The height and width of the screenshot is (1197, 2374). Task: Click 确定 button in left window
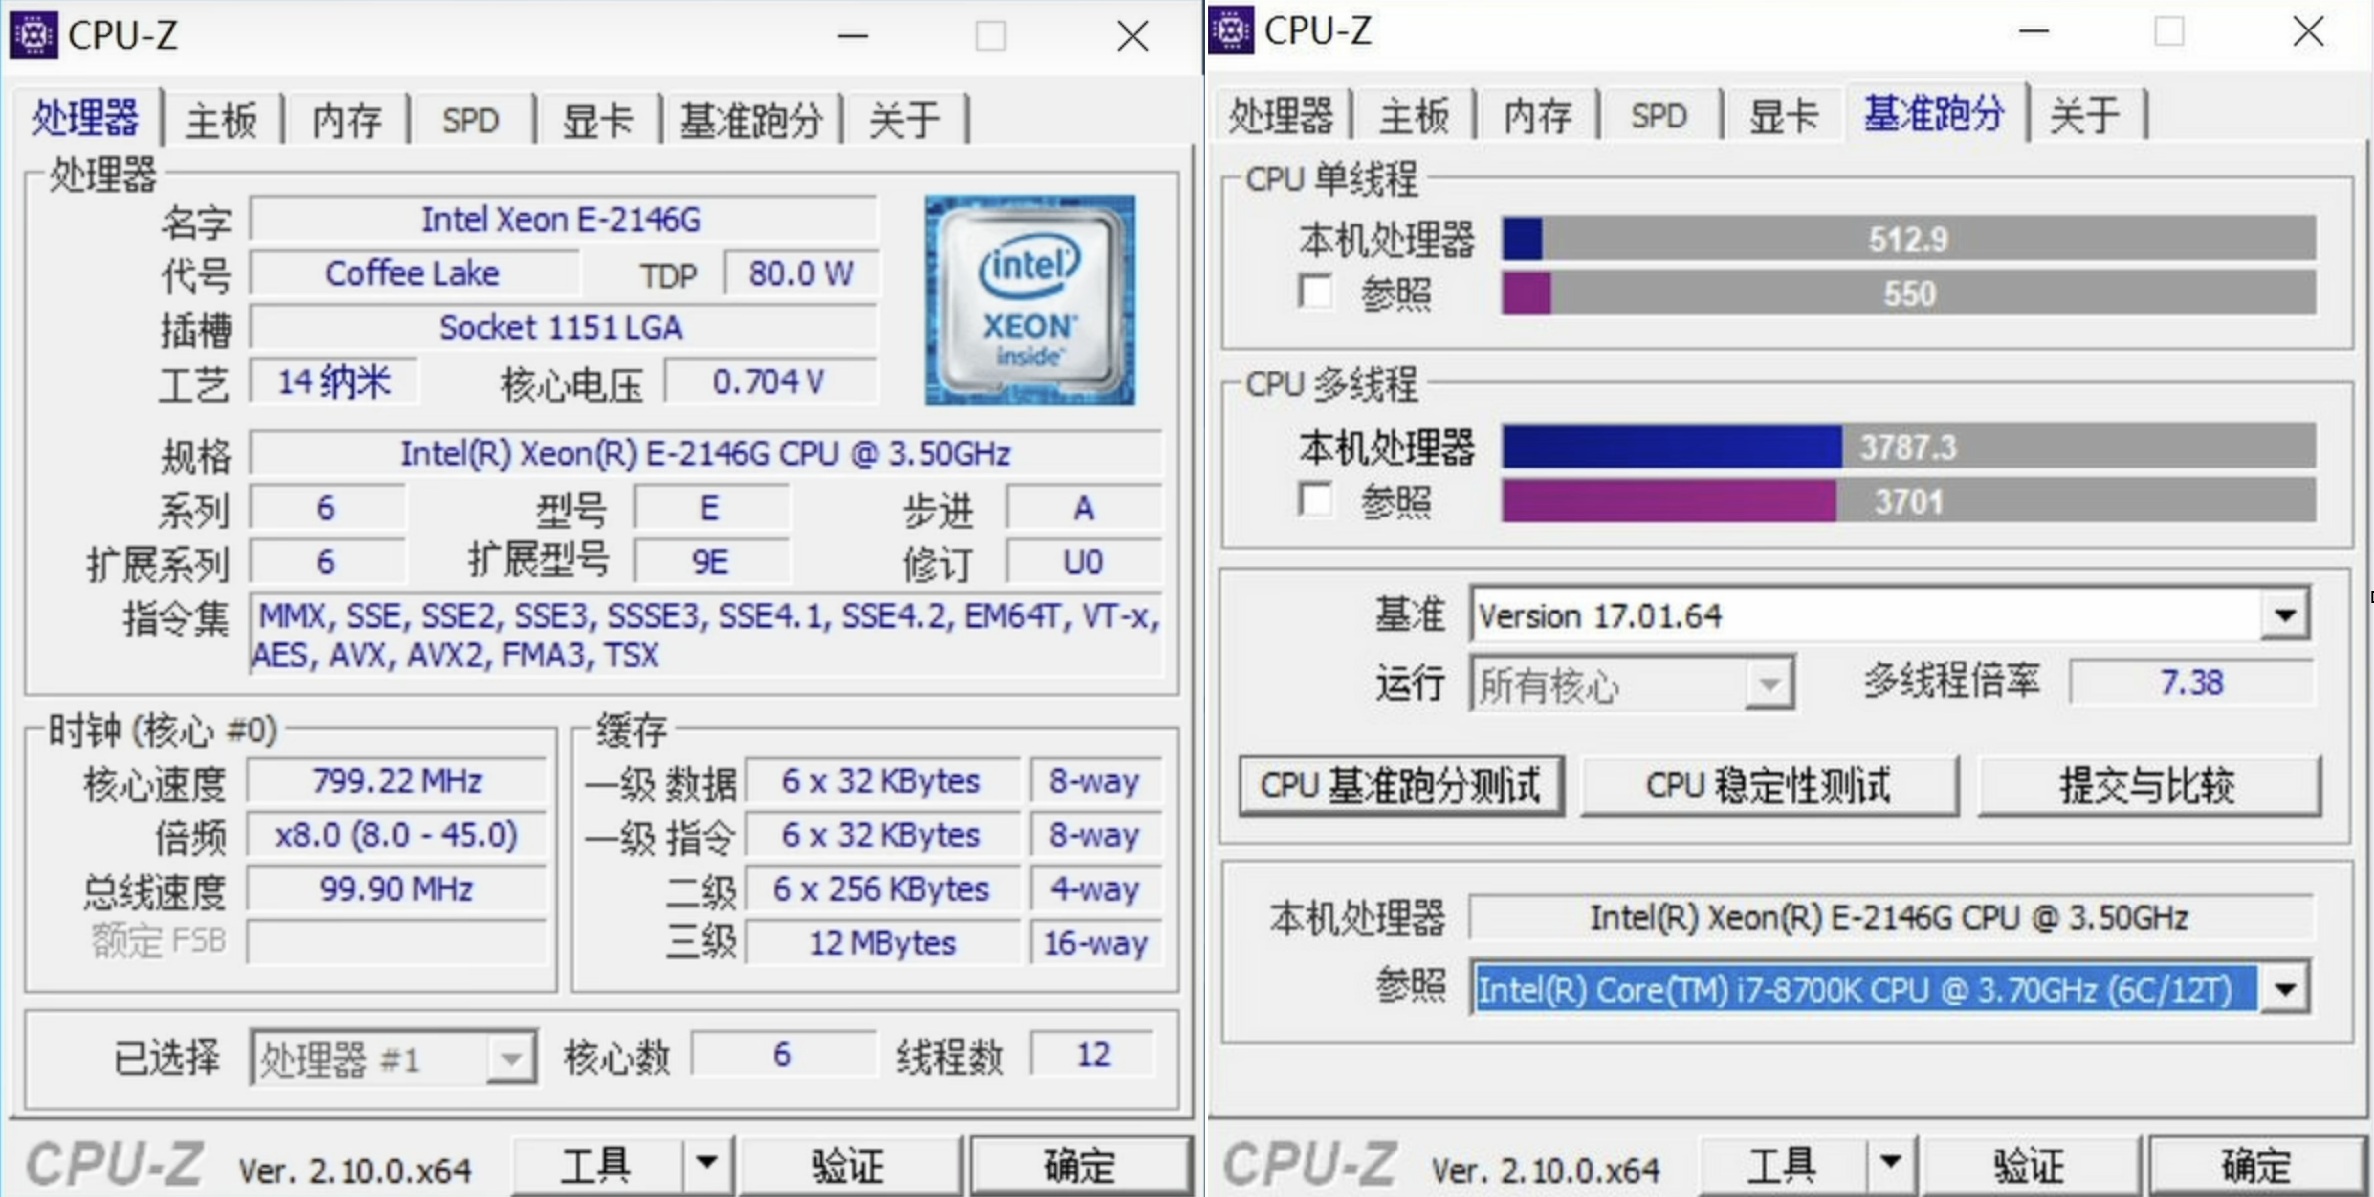[1080, 1164]
